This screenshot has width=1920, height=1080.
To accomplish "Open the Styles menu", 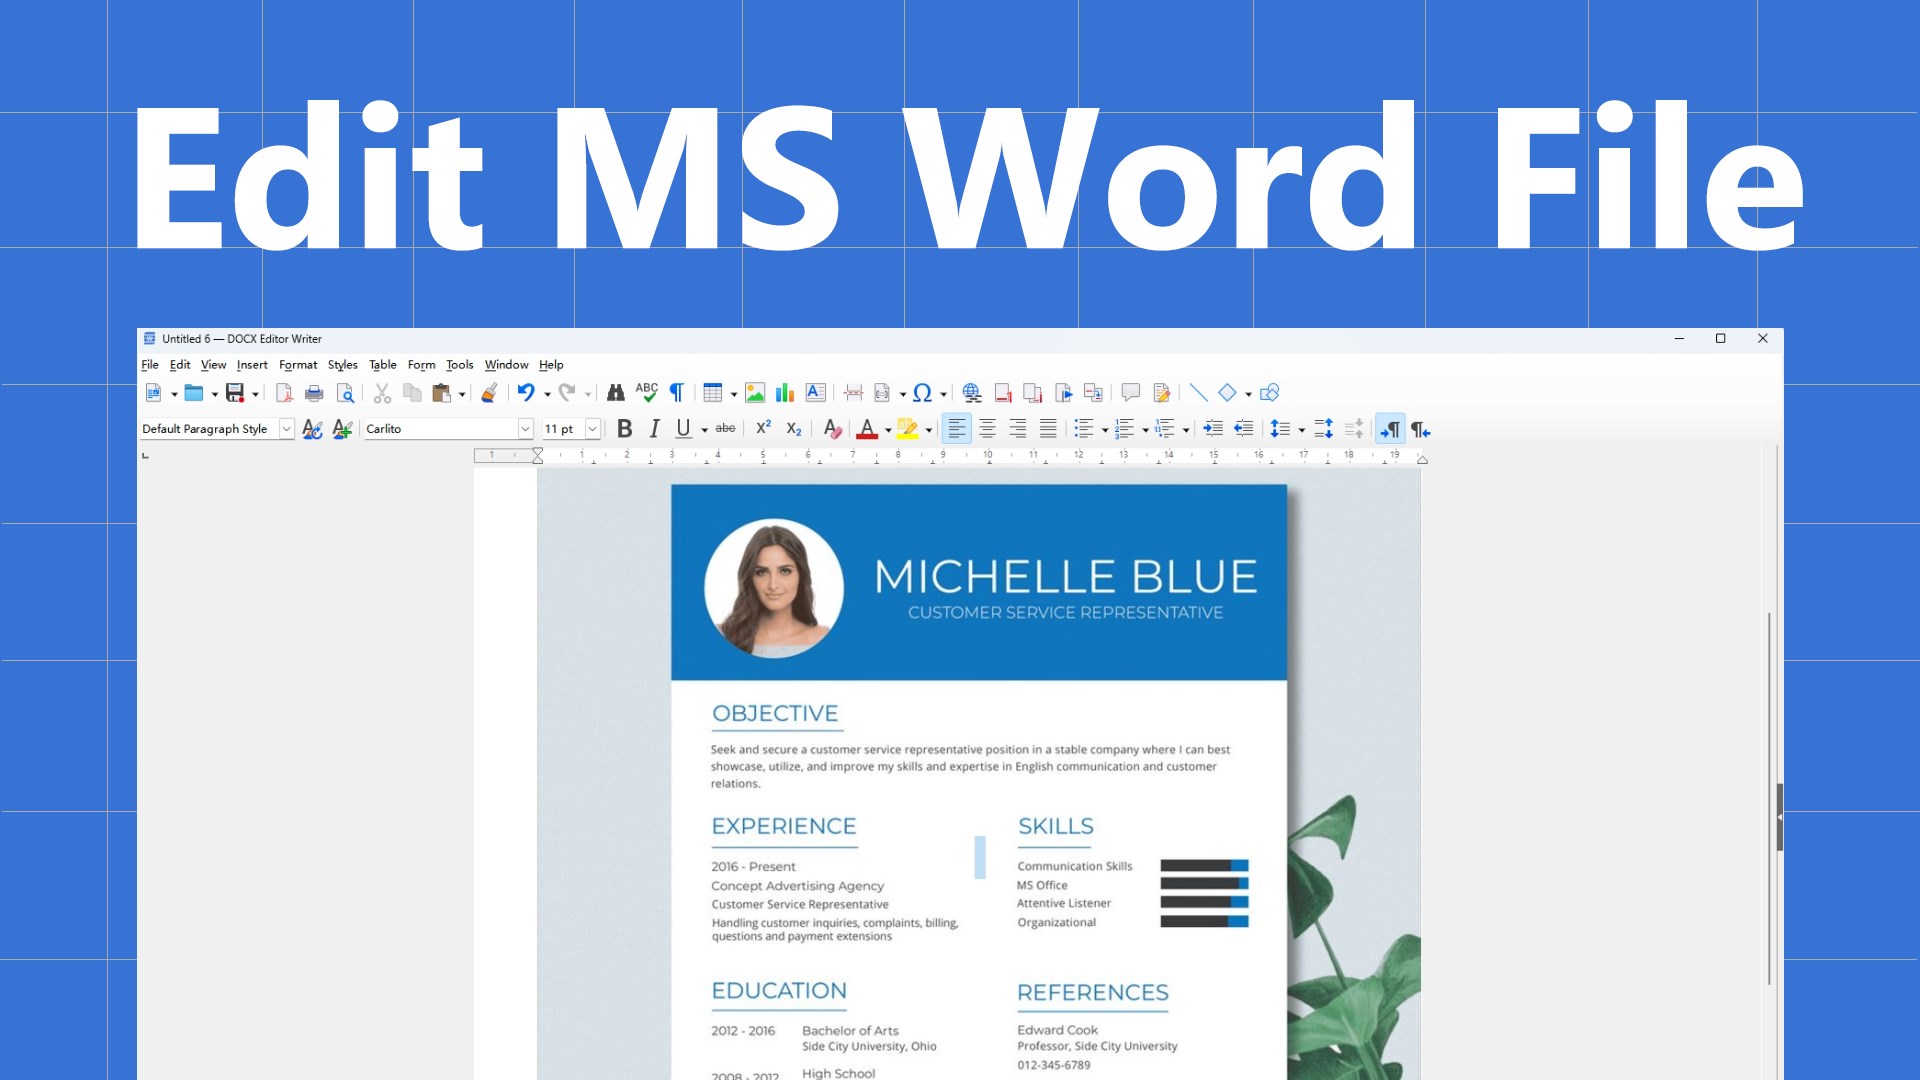I will 343,365.
